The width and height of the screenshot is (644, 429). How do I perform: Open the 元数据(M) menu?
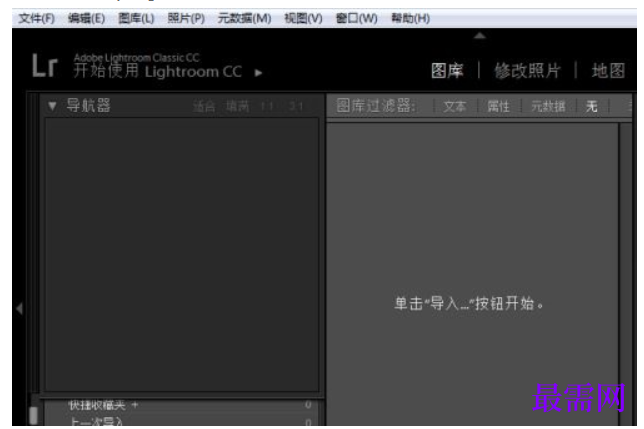[x=244, y=18]
